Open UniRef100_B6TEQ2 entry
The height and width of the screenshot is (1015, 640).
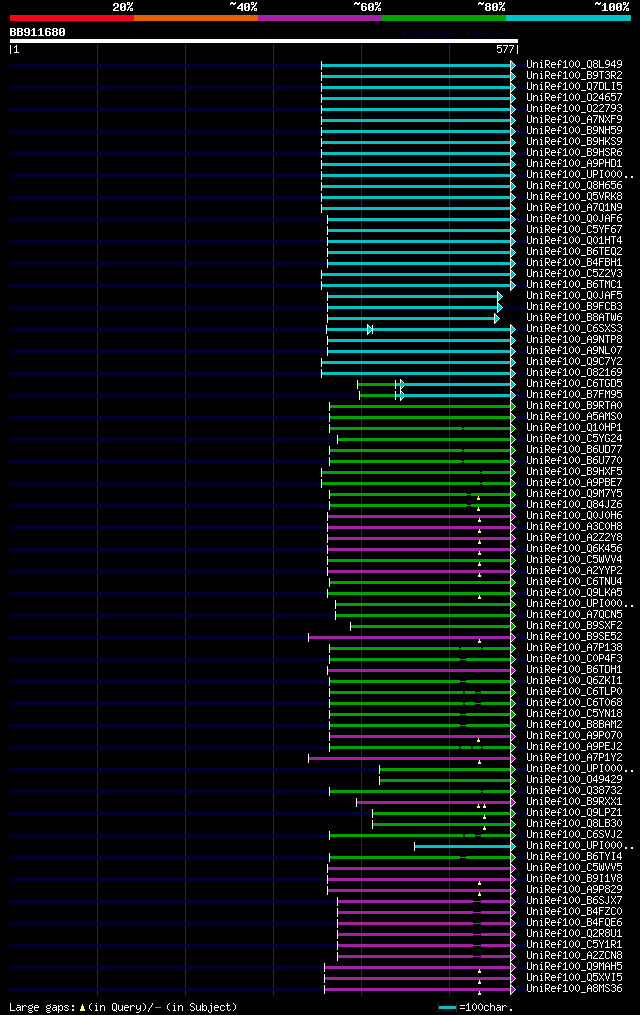574,252
